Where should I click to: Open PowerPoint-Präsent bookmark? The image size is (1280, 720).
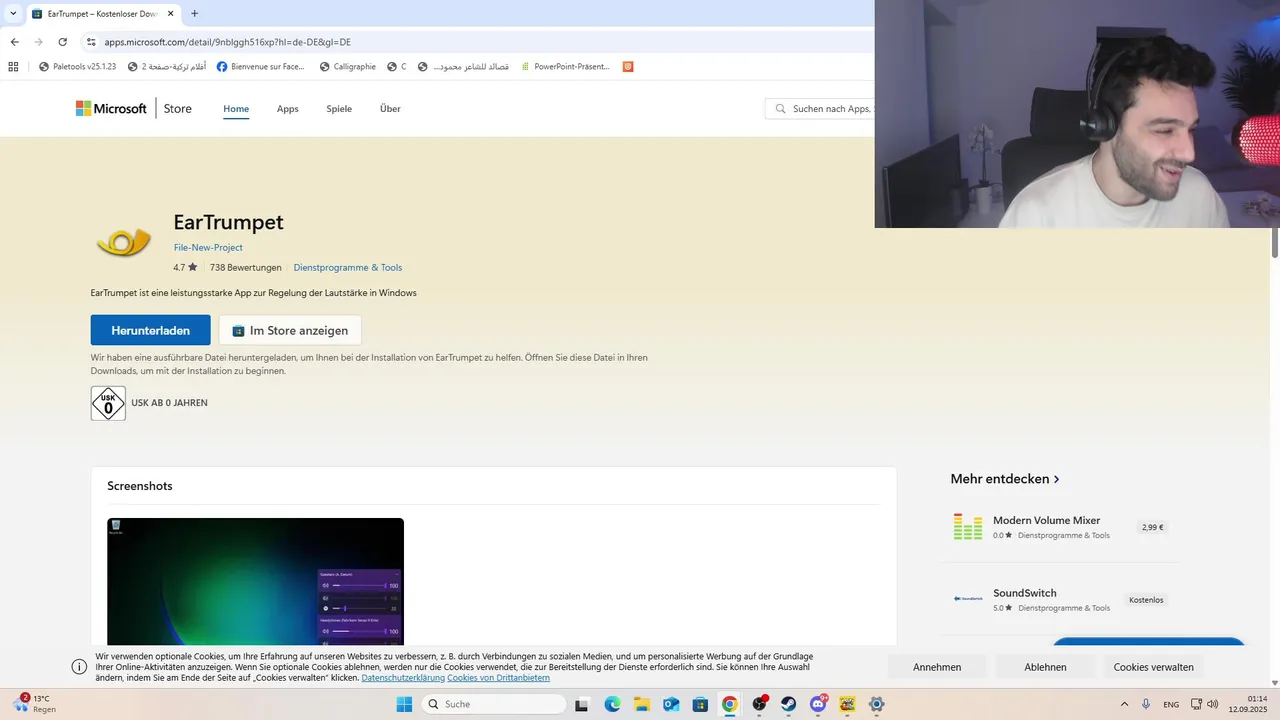[x=565, y=67]
